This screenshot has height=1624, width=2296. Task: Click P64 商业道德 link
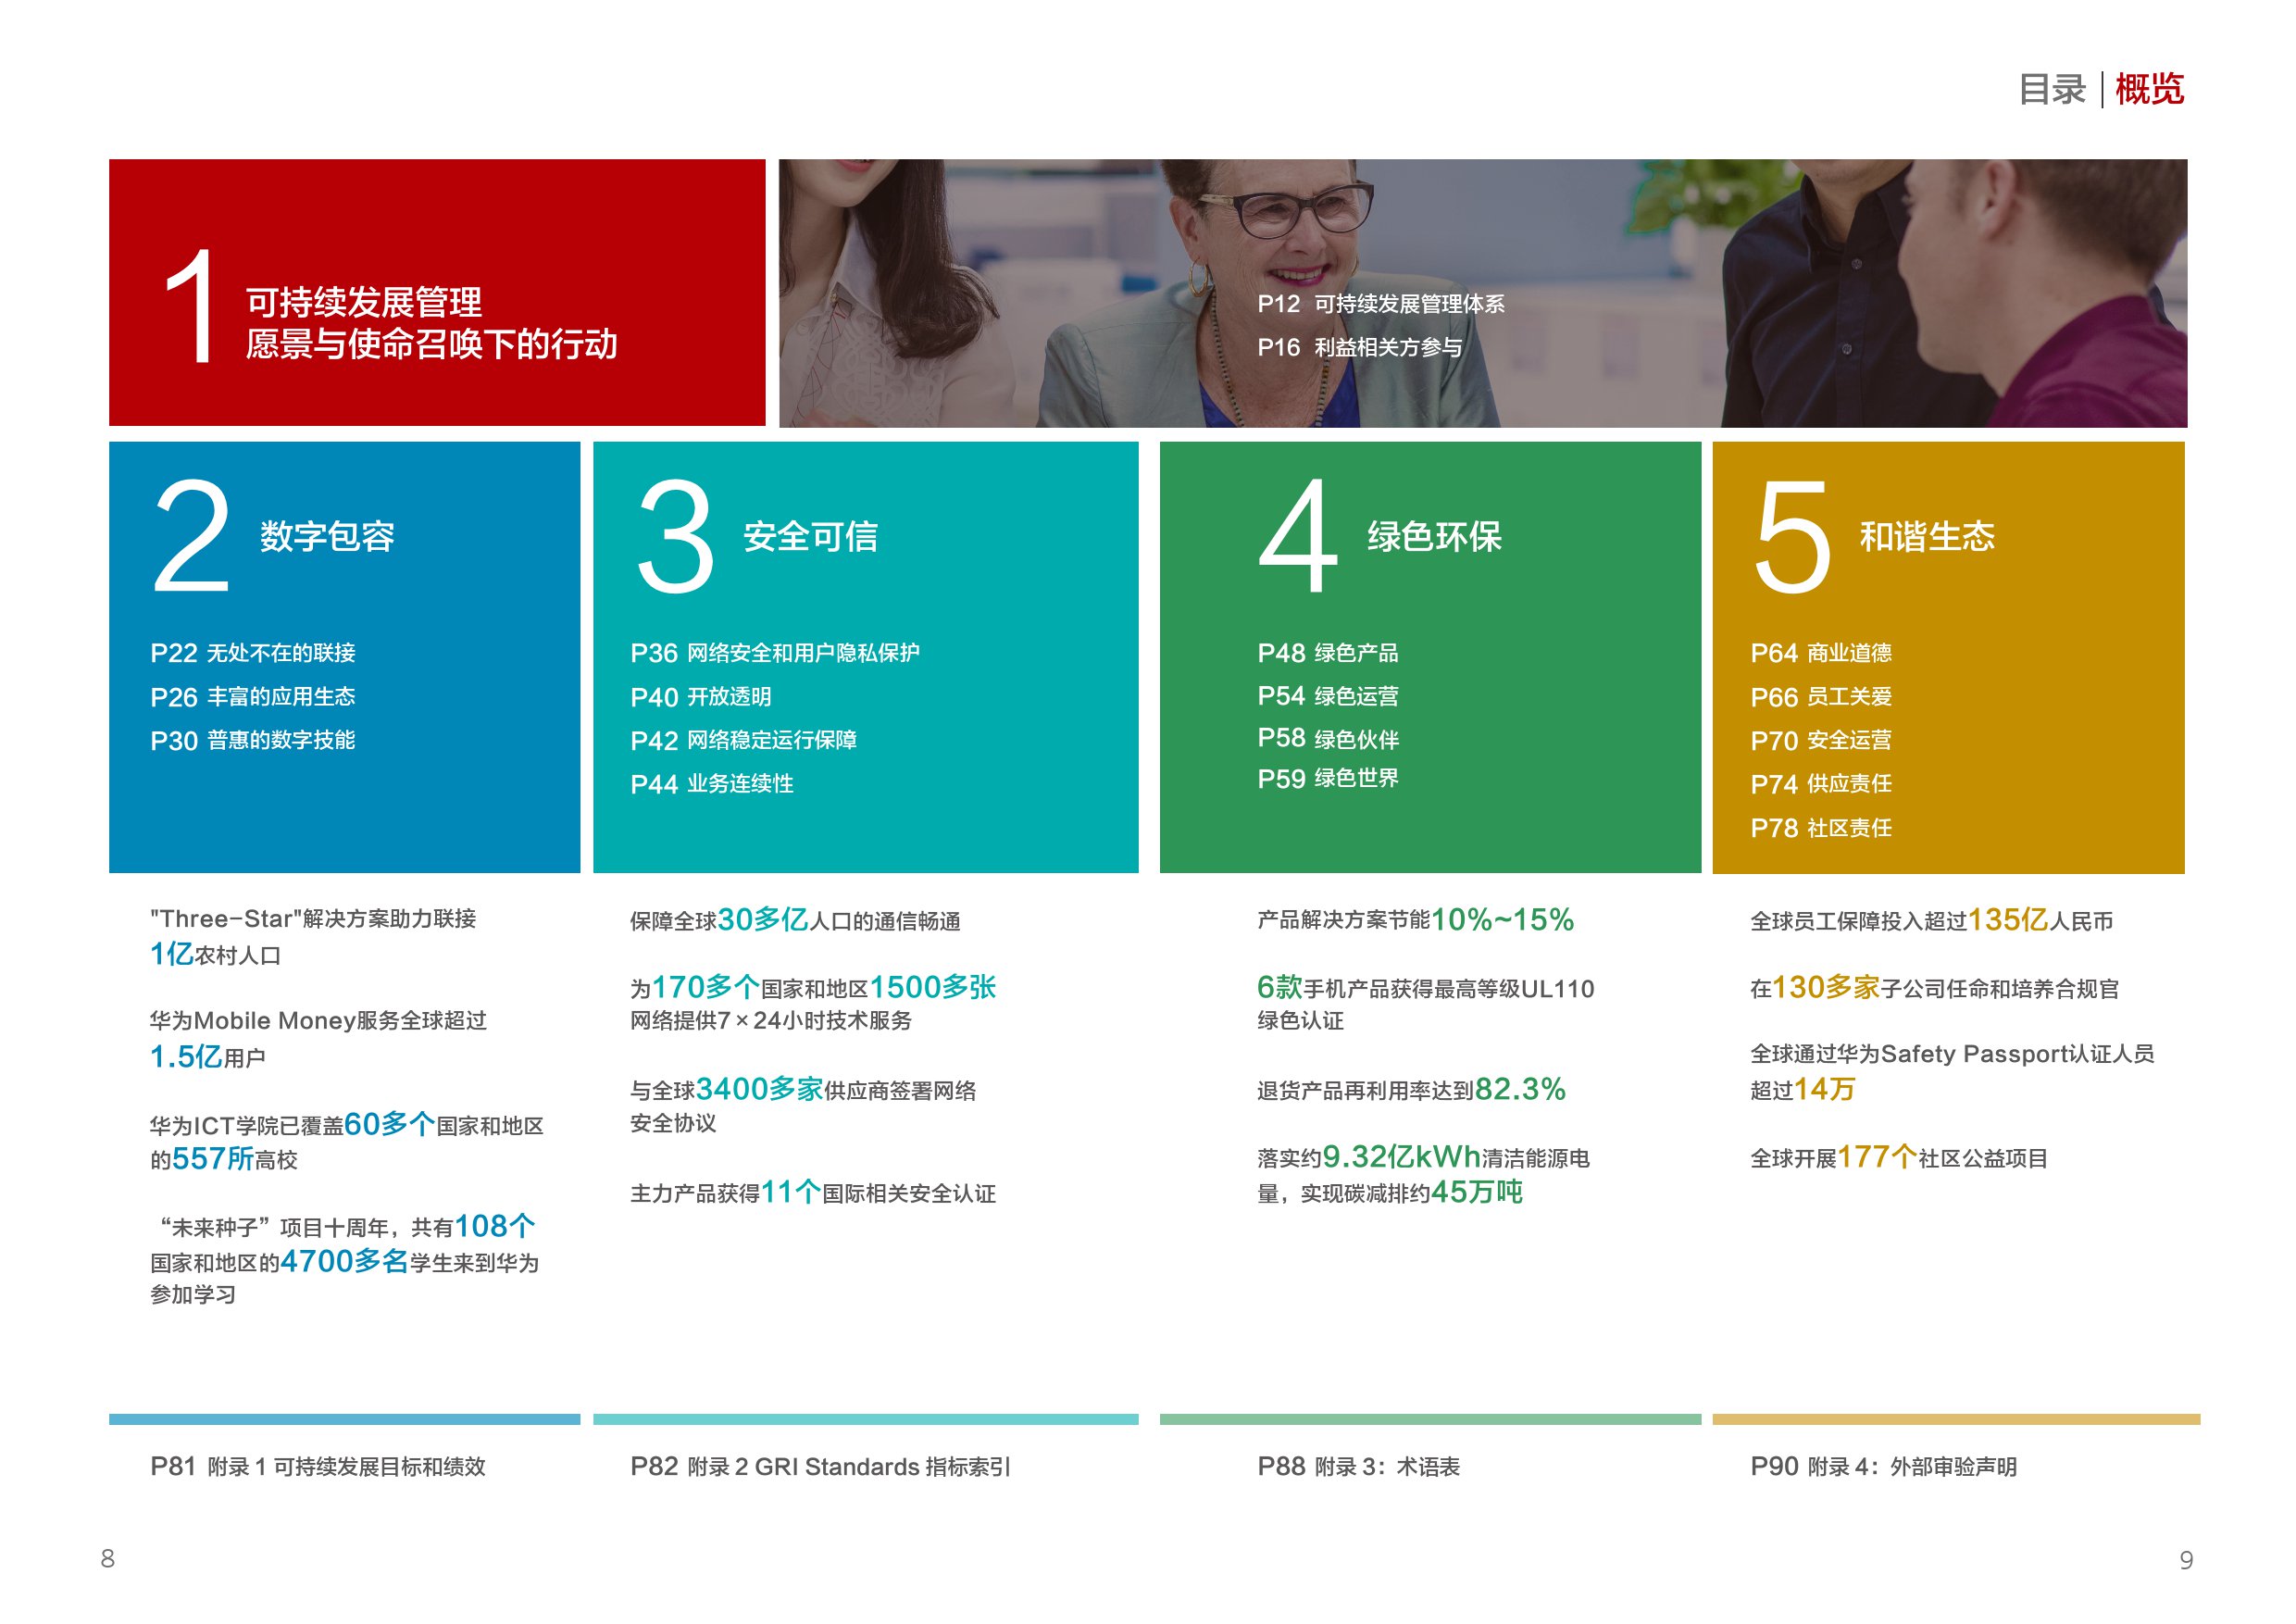(x=1820, y=653)
